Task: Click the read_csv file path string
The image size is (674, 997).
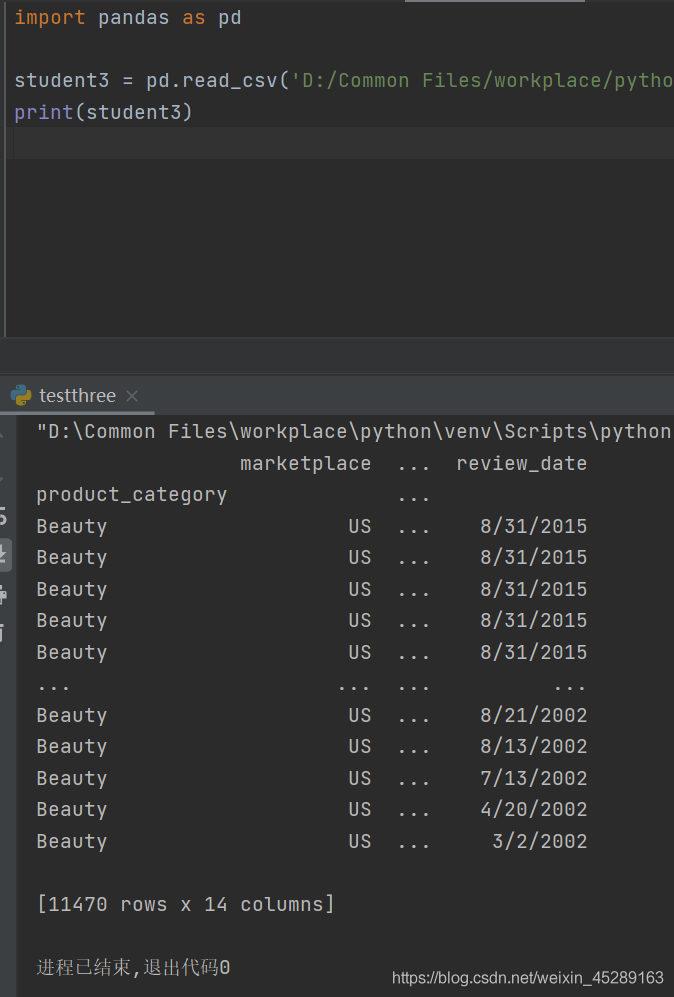Action: [481, 81]
